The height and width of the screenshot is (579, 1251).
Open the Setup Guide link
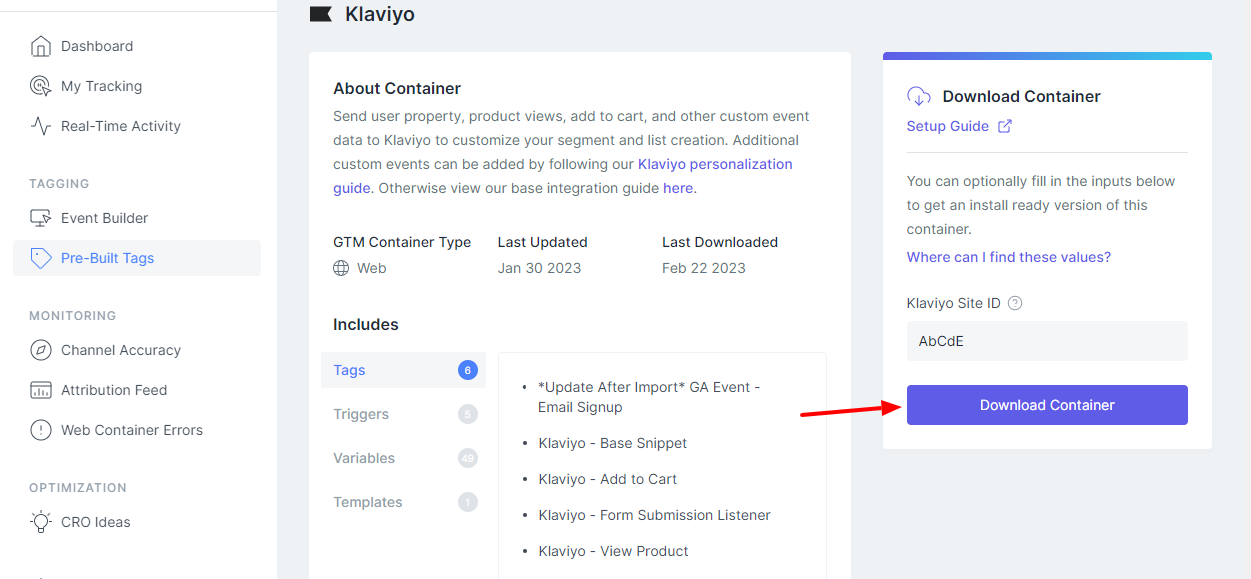(947, 126)
